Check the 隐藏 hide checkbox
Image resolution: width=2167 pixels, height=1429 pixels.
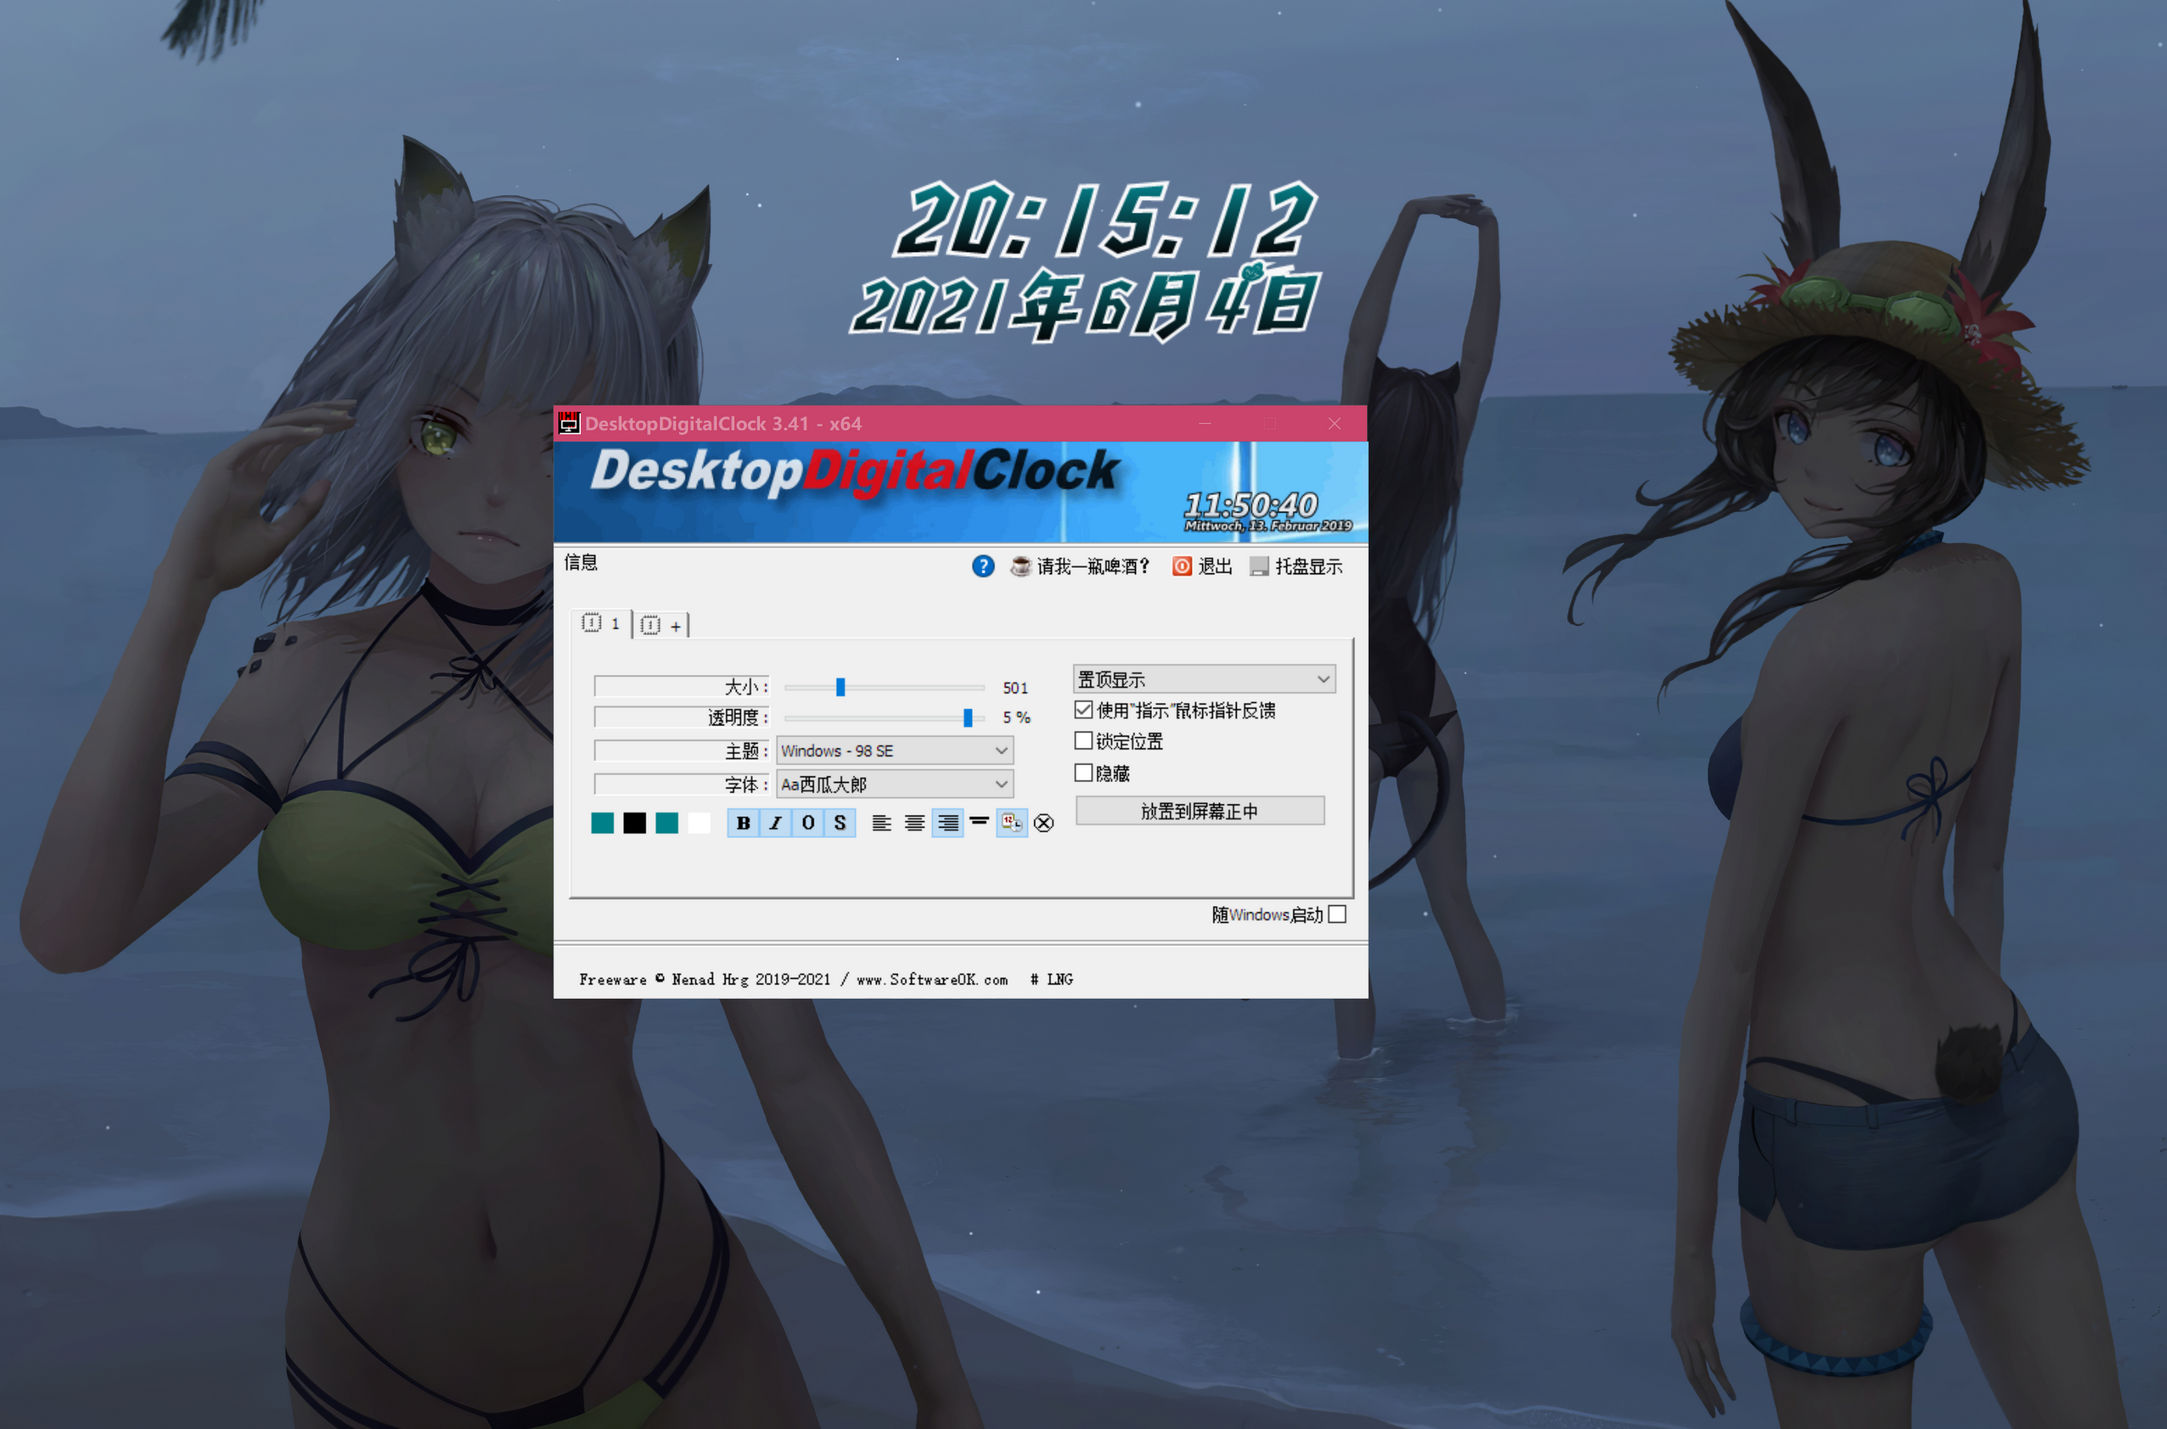[x=1083, y=773]
